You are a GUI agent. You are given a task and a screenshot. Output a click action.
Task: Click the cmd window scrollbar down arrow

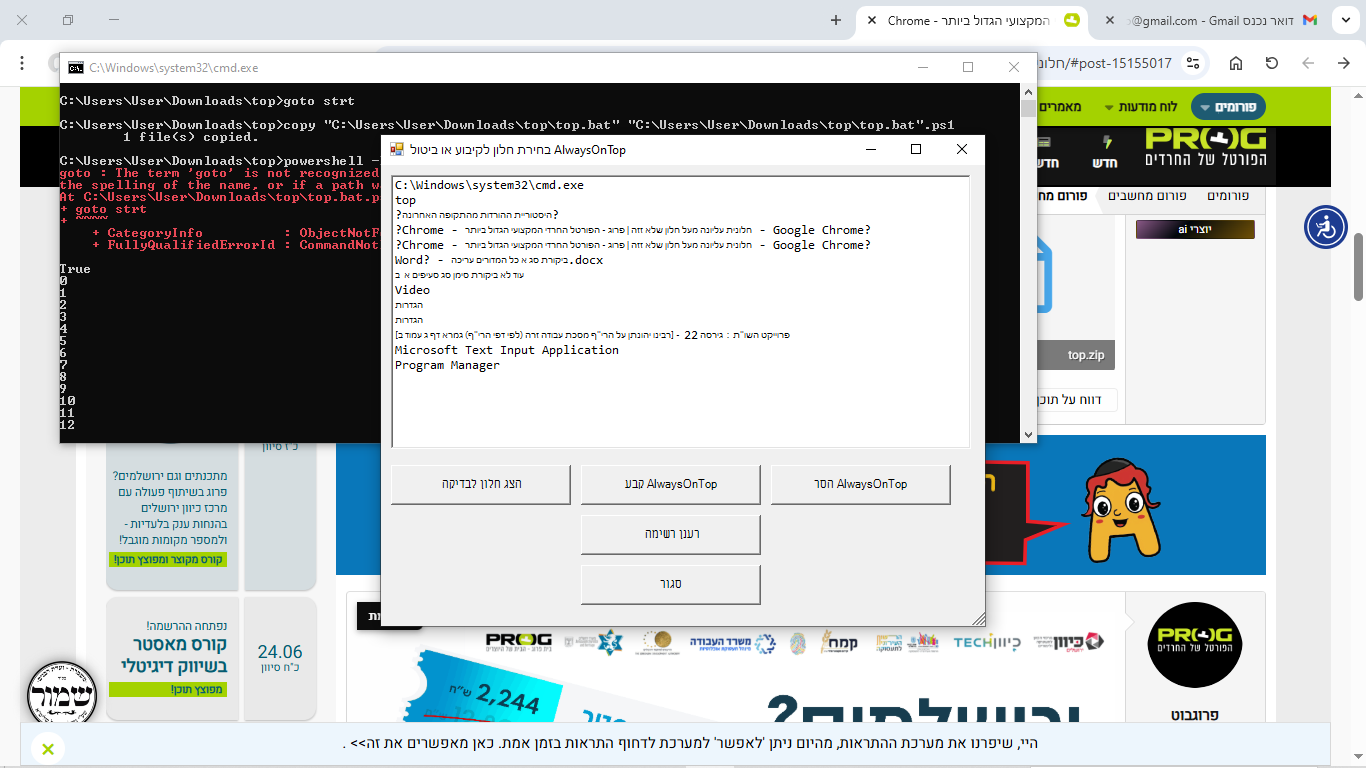[x=1028, y=435]
